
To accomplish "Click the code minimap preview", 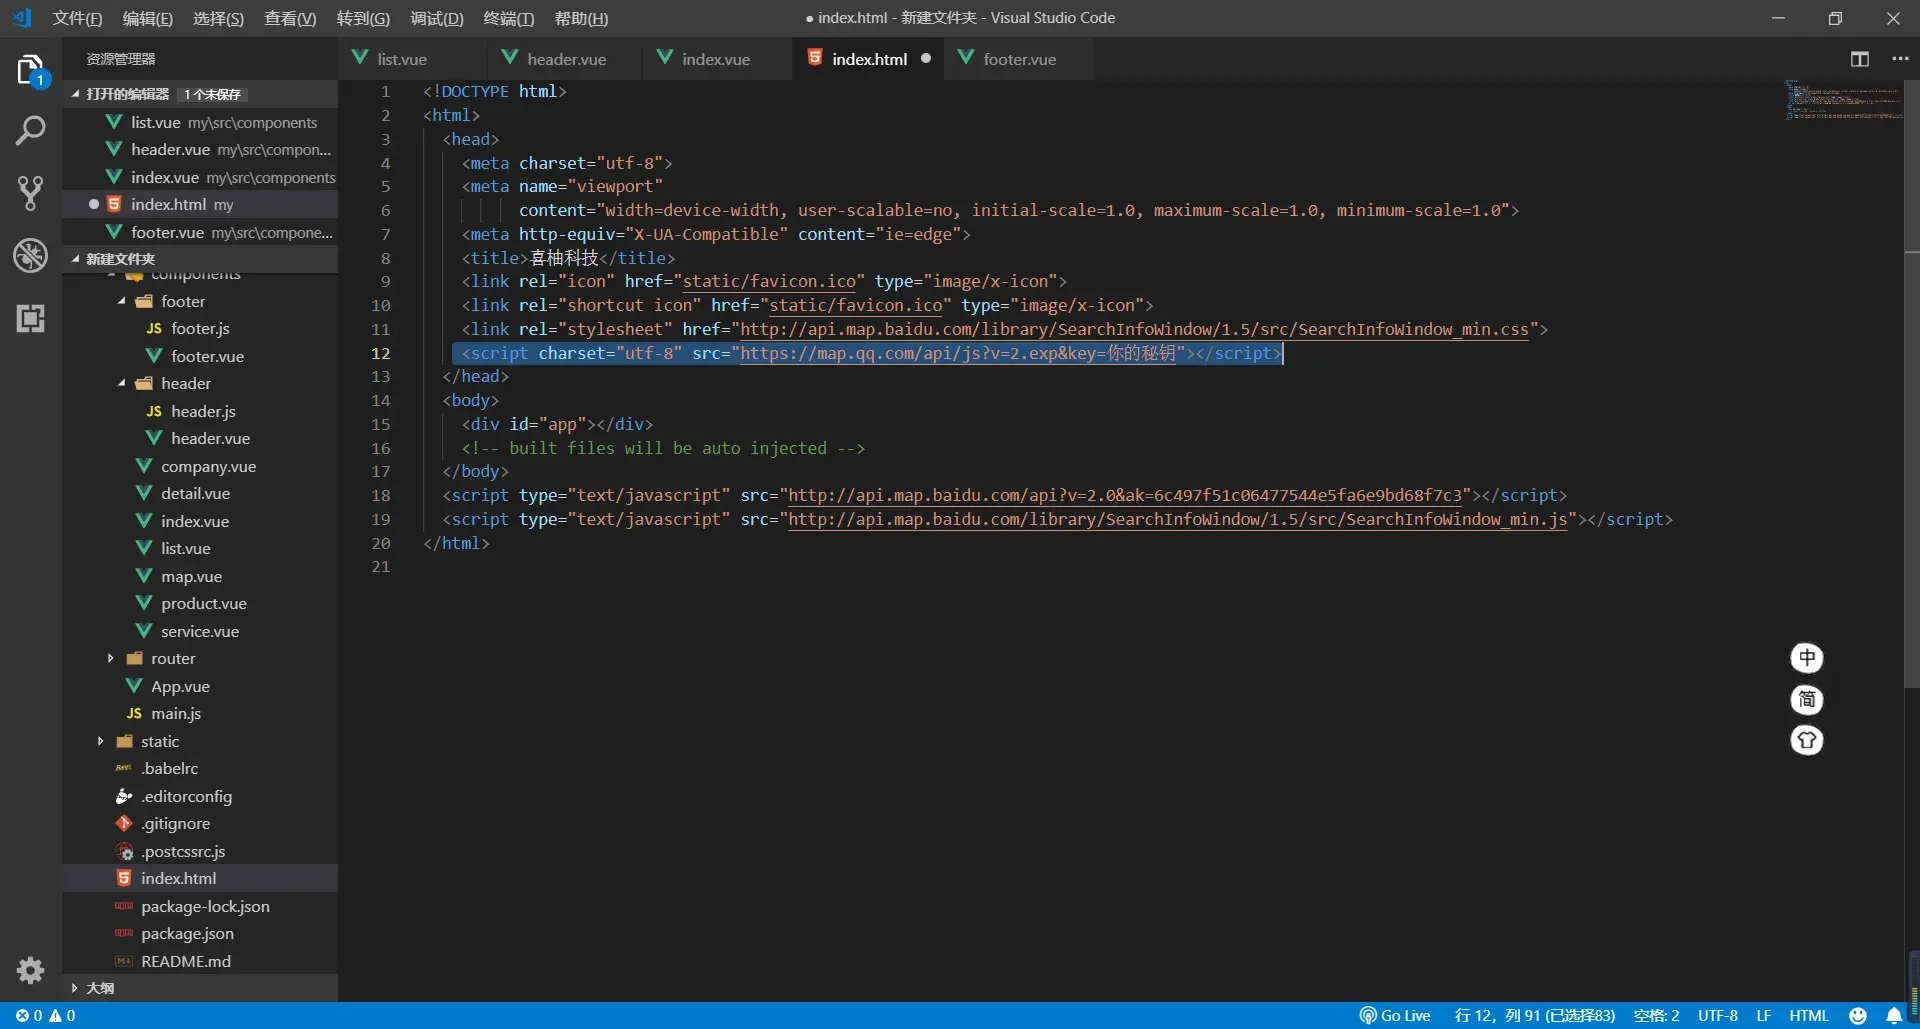I will [1844, 100].
